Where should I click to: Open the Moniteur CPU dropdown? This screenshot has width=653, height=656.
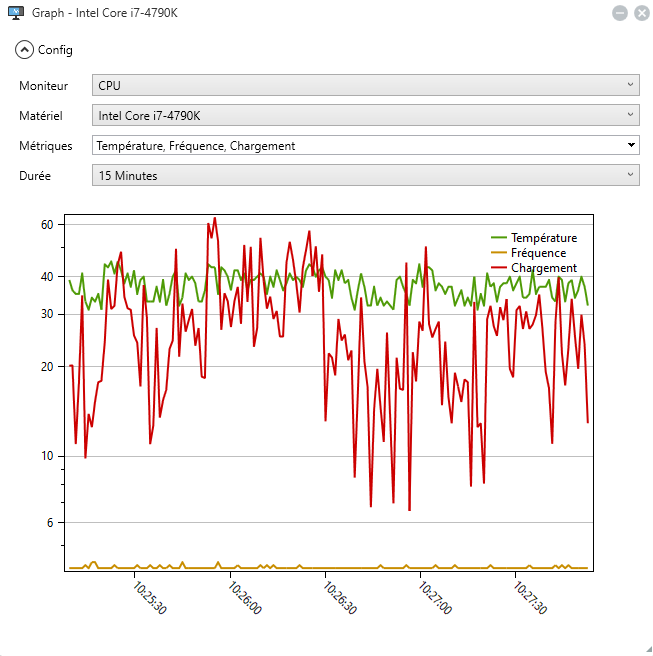click(x=366, y=85)
